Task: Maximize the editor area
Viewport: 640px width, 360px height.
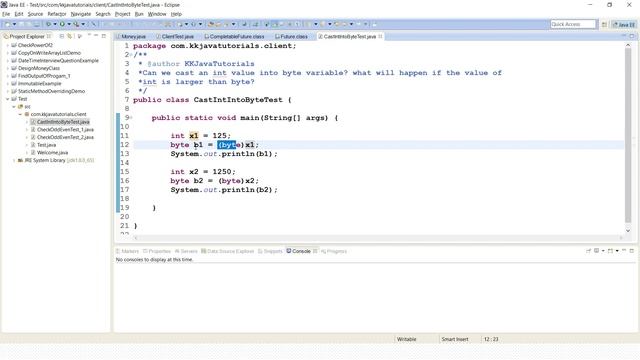Action: click(x=632, y=36)
